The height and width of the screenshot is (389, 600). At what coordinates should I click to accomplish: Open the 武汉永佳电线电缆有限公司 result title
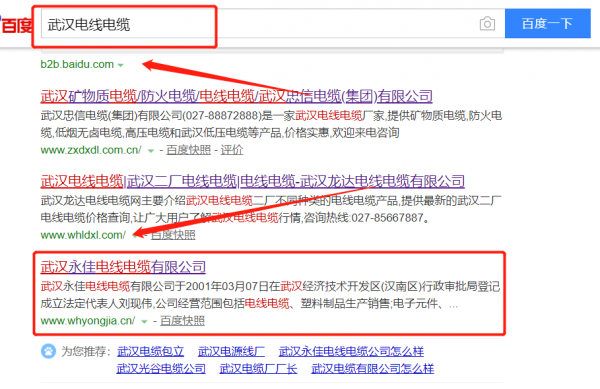[123, 267]
